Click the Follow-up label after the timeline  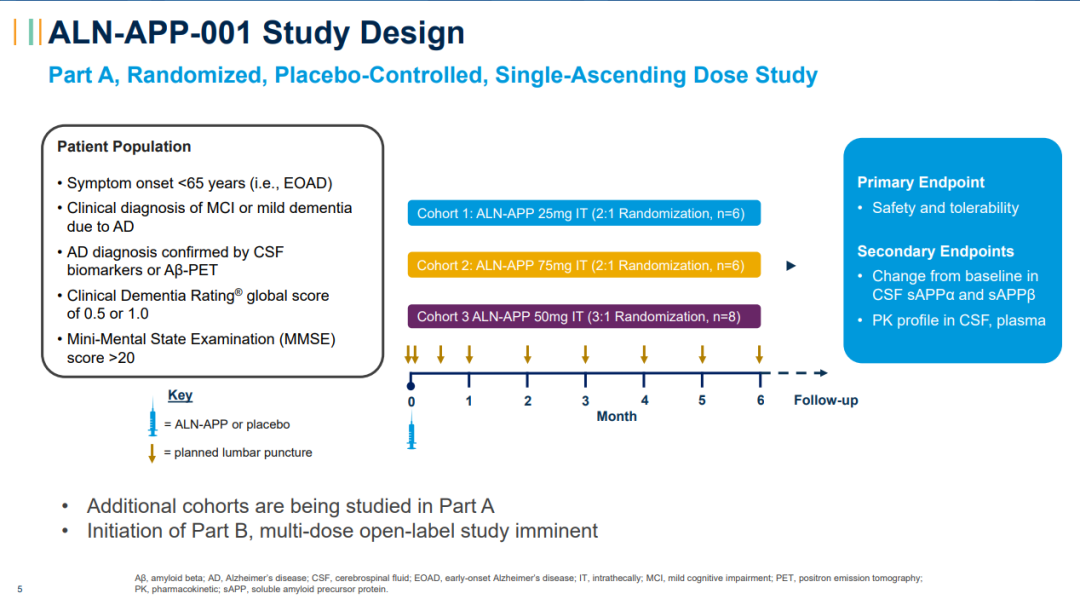click(826, 400)
